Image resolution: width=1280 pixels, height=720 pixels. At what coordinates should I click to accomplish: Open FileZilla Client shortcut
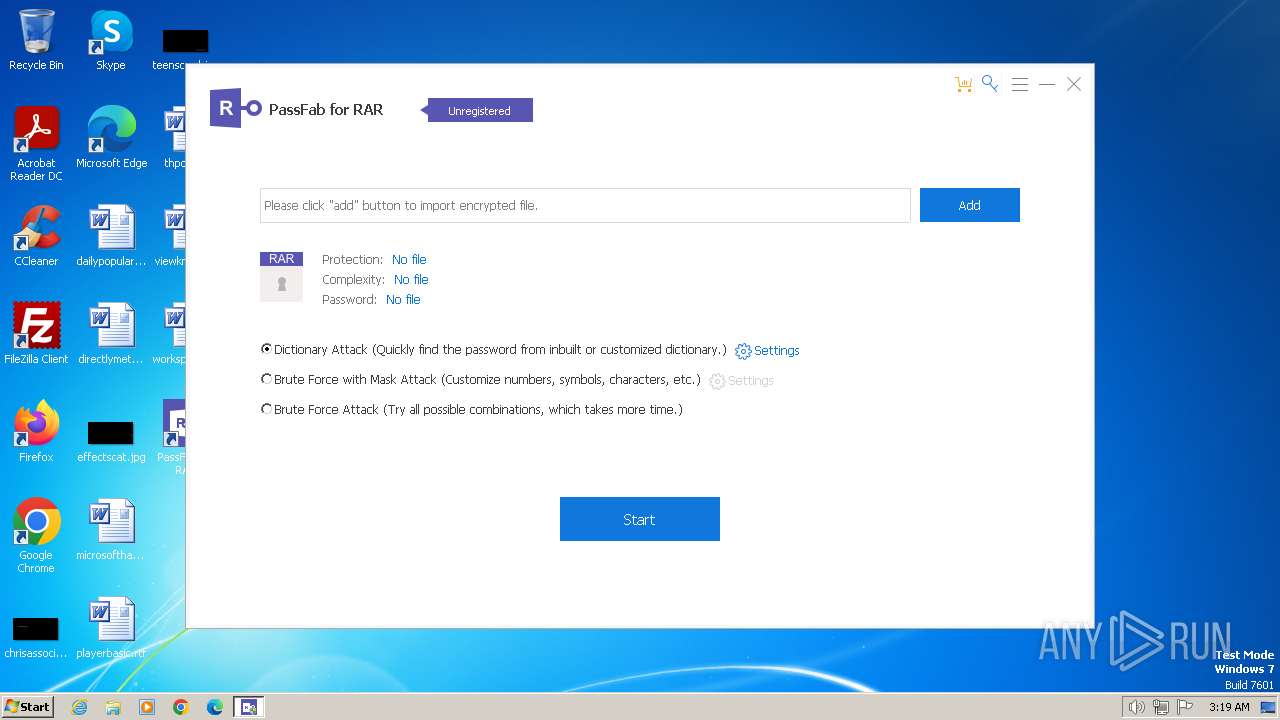click(36, 334)
